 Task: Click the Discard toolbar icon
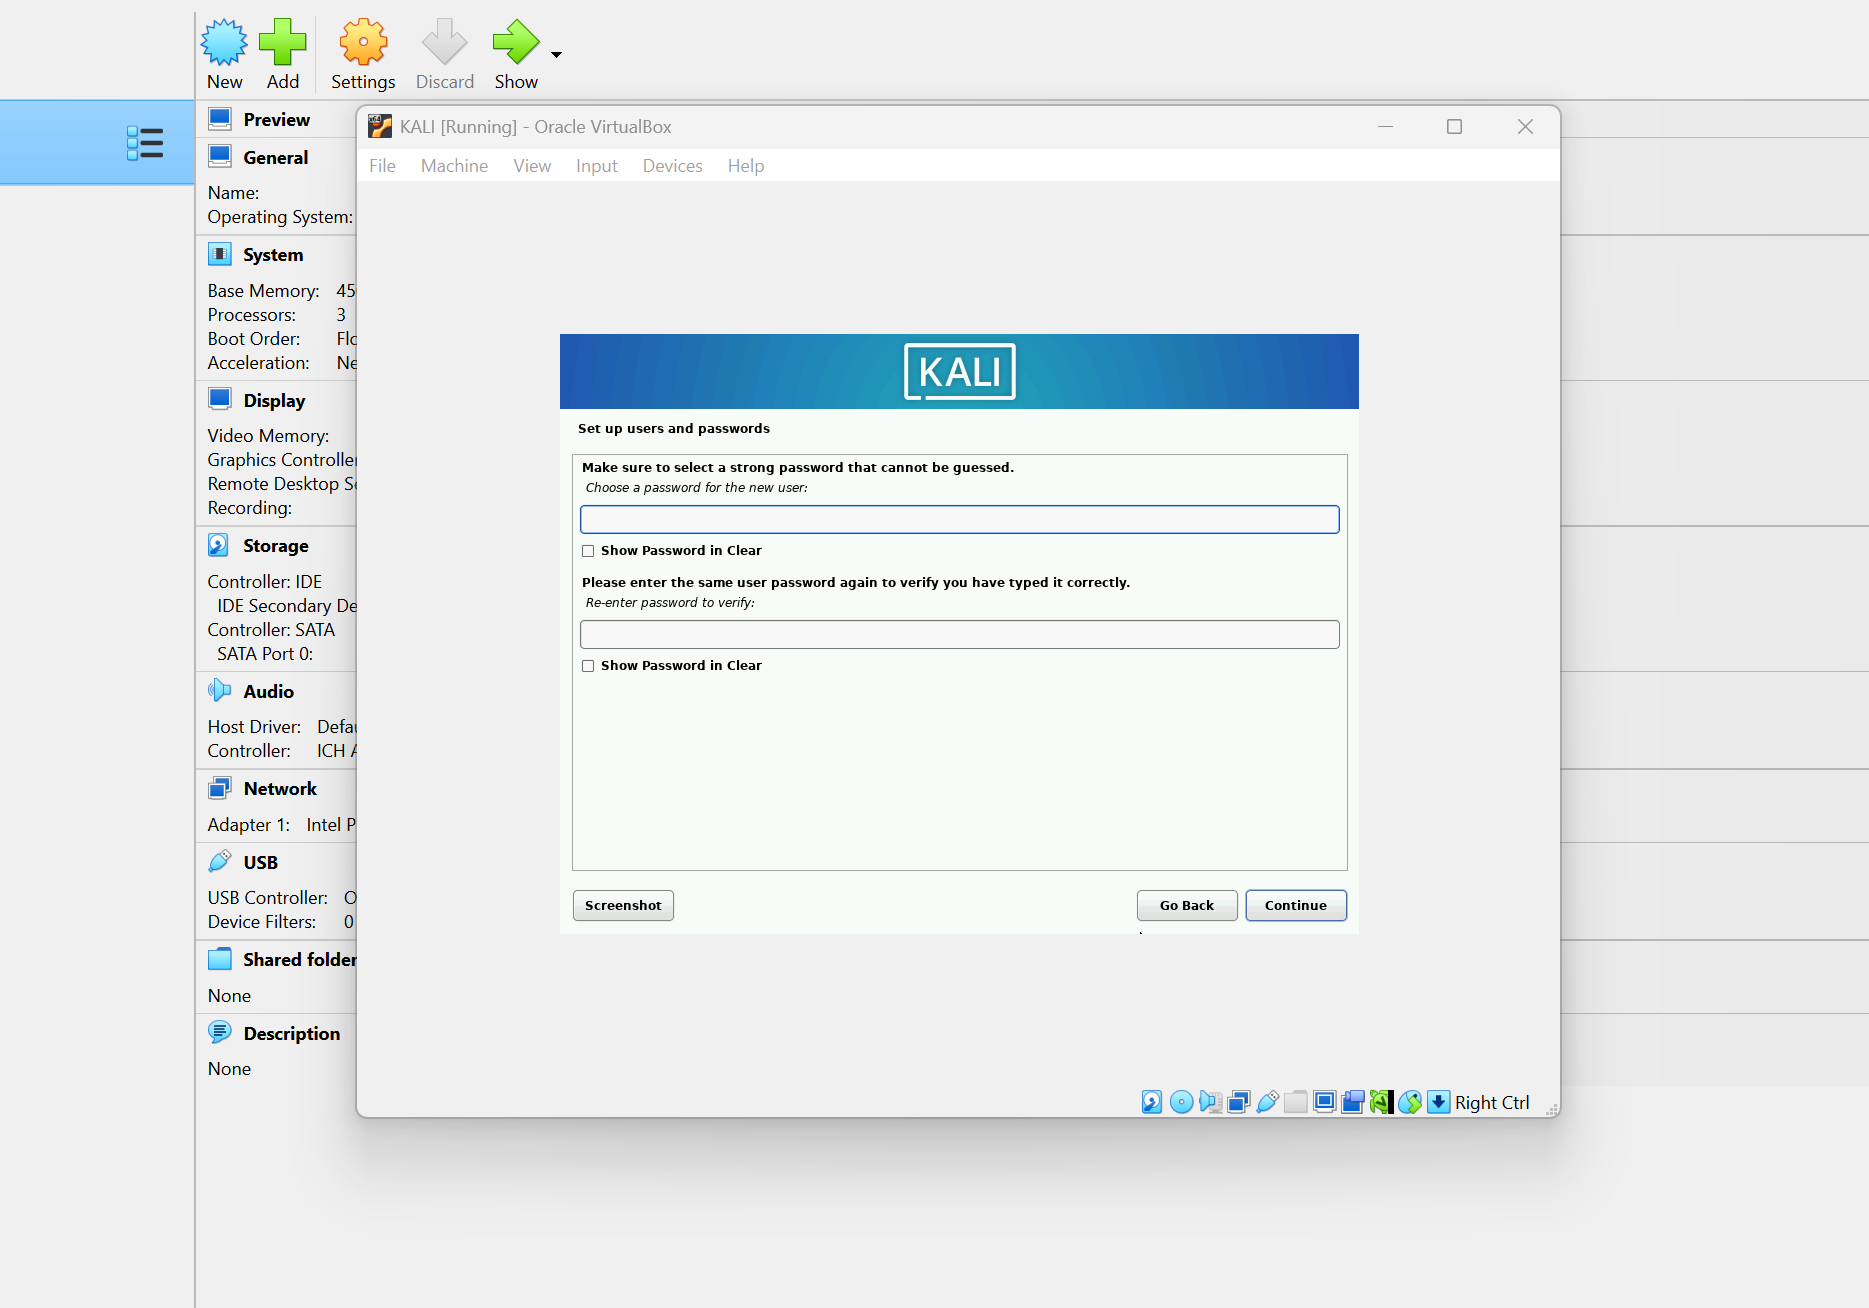pos(444,42)
